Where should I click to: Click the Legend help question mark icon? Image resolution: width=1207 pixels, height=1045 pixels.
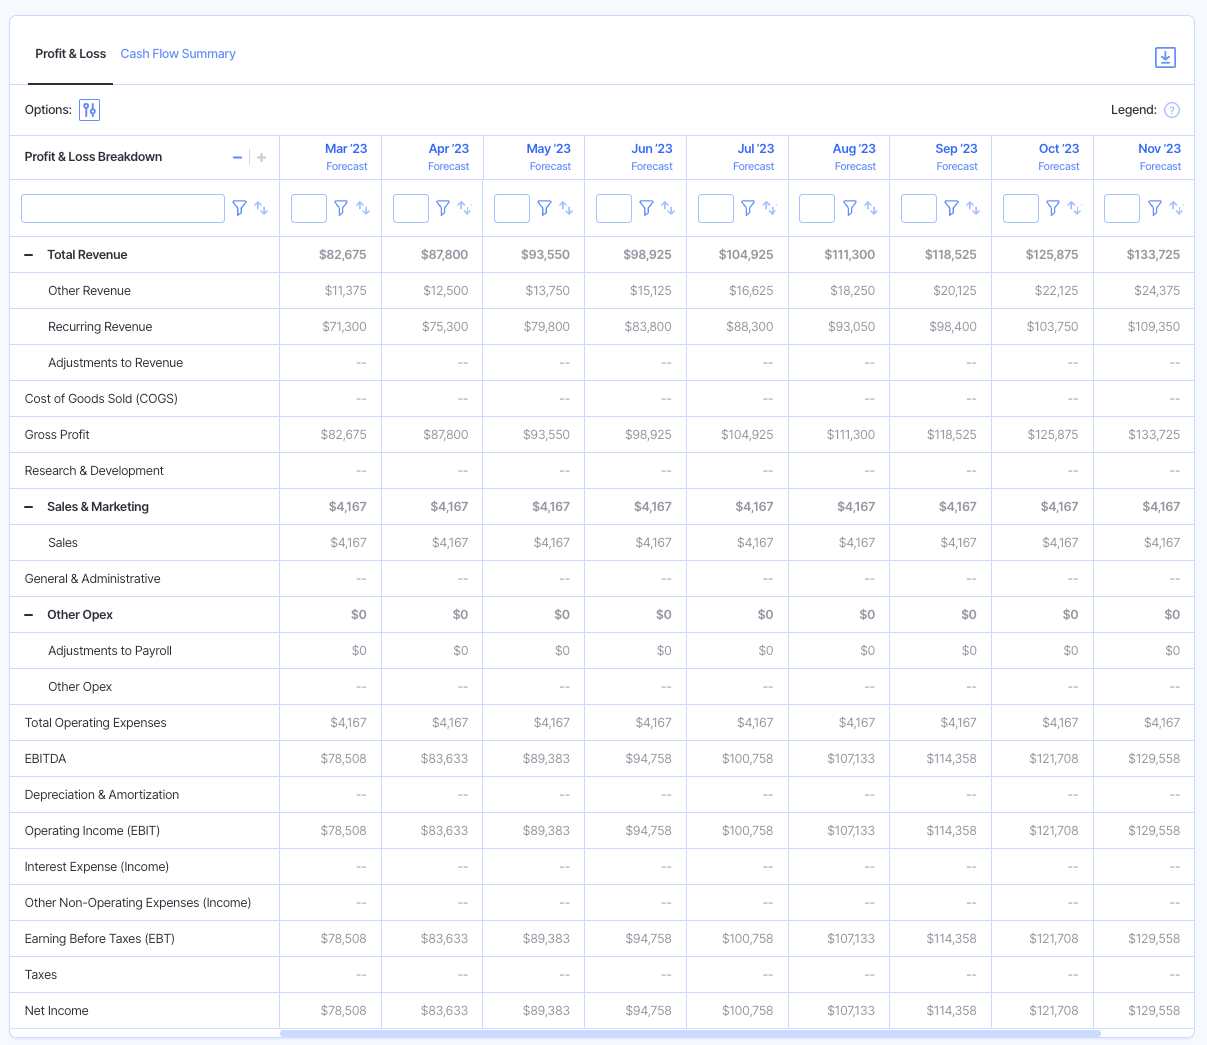click(1171, 109)
